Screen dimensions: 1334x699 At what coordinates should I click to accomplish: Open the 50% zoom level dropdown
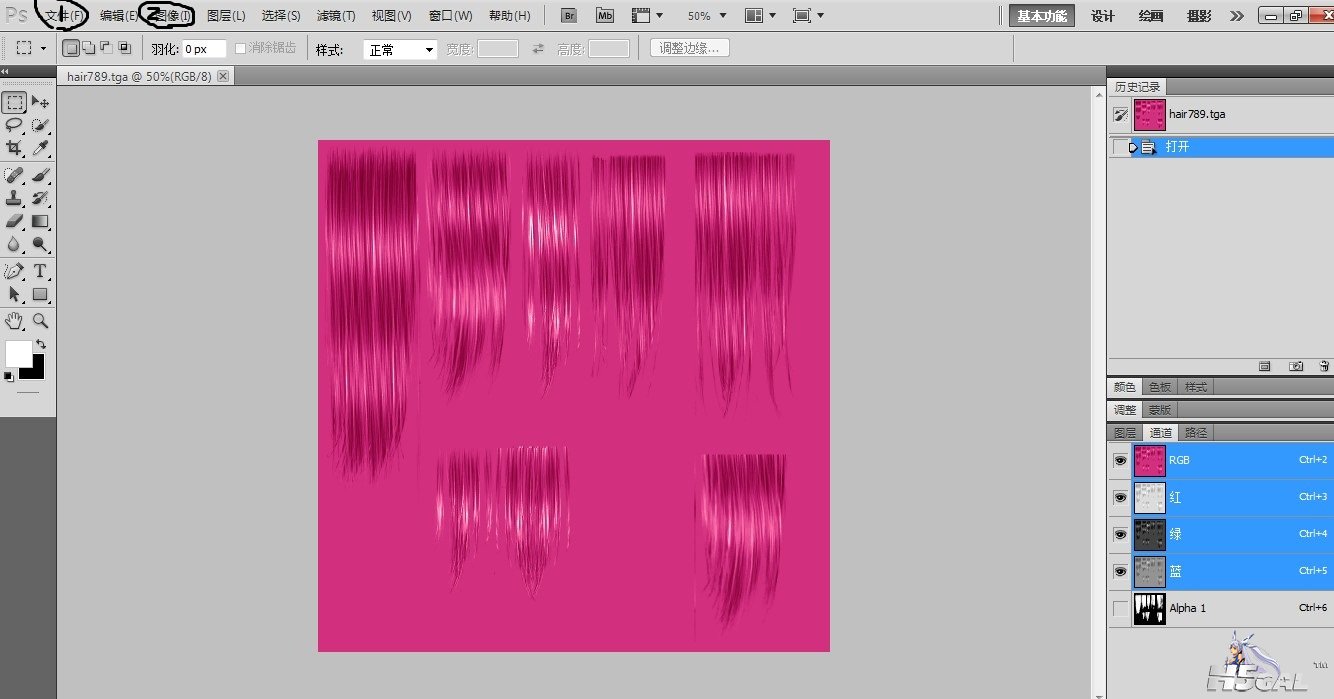(x=707, y=16)
